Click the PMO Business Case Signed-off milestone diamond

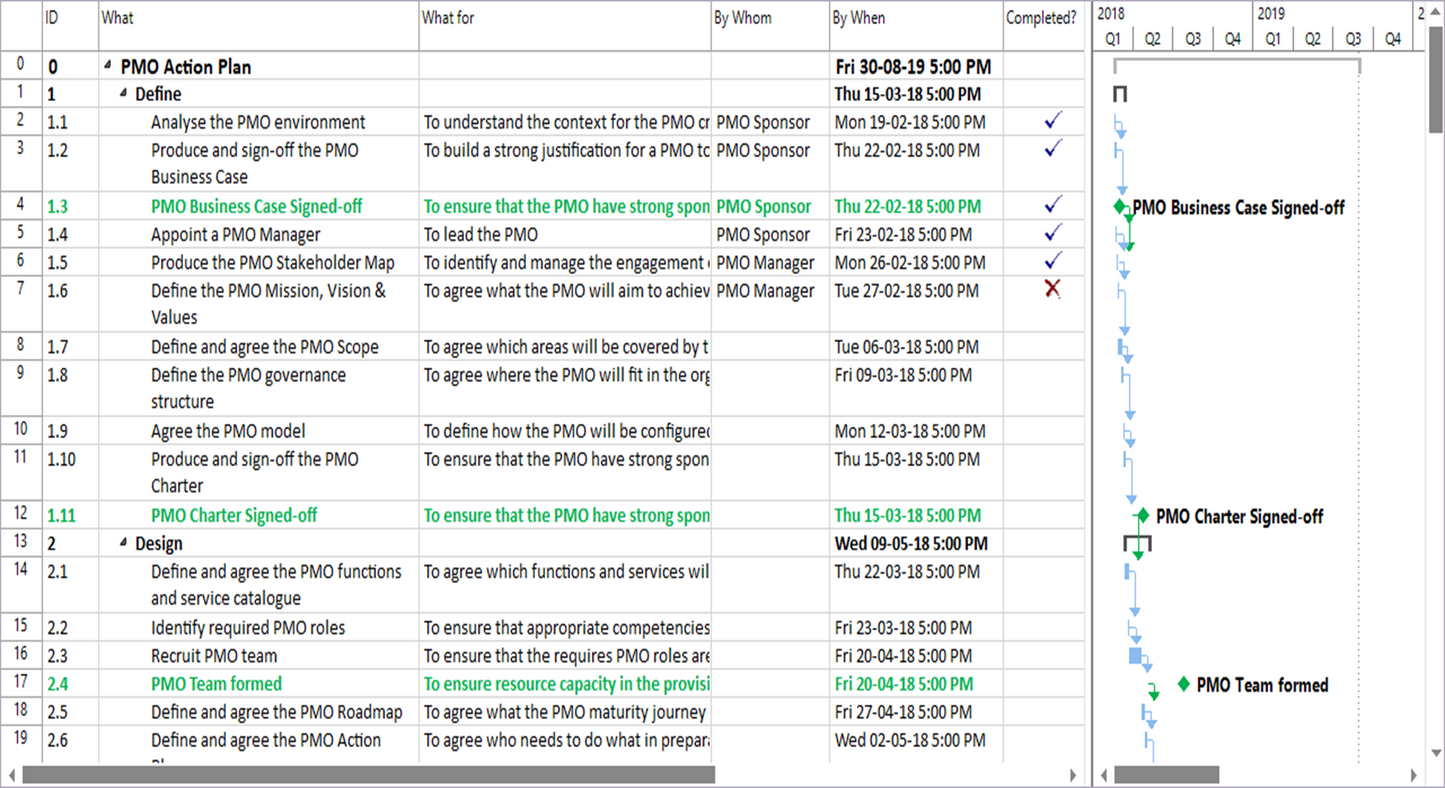click(1122, 207)
